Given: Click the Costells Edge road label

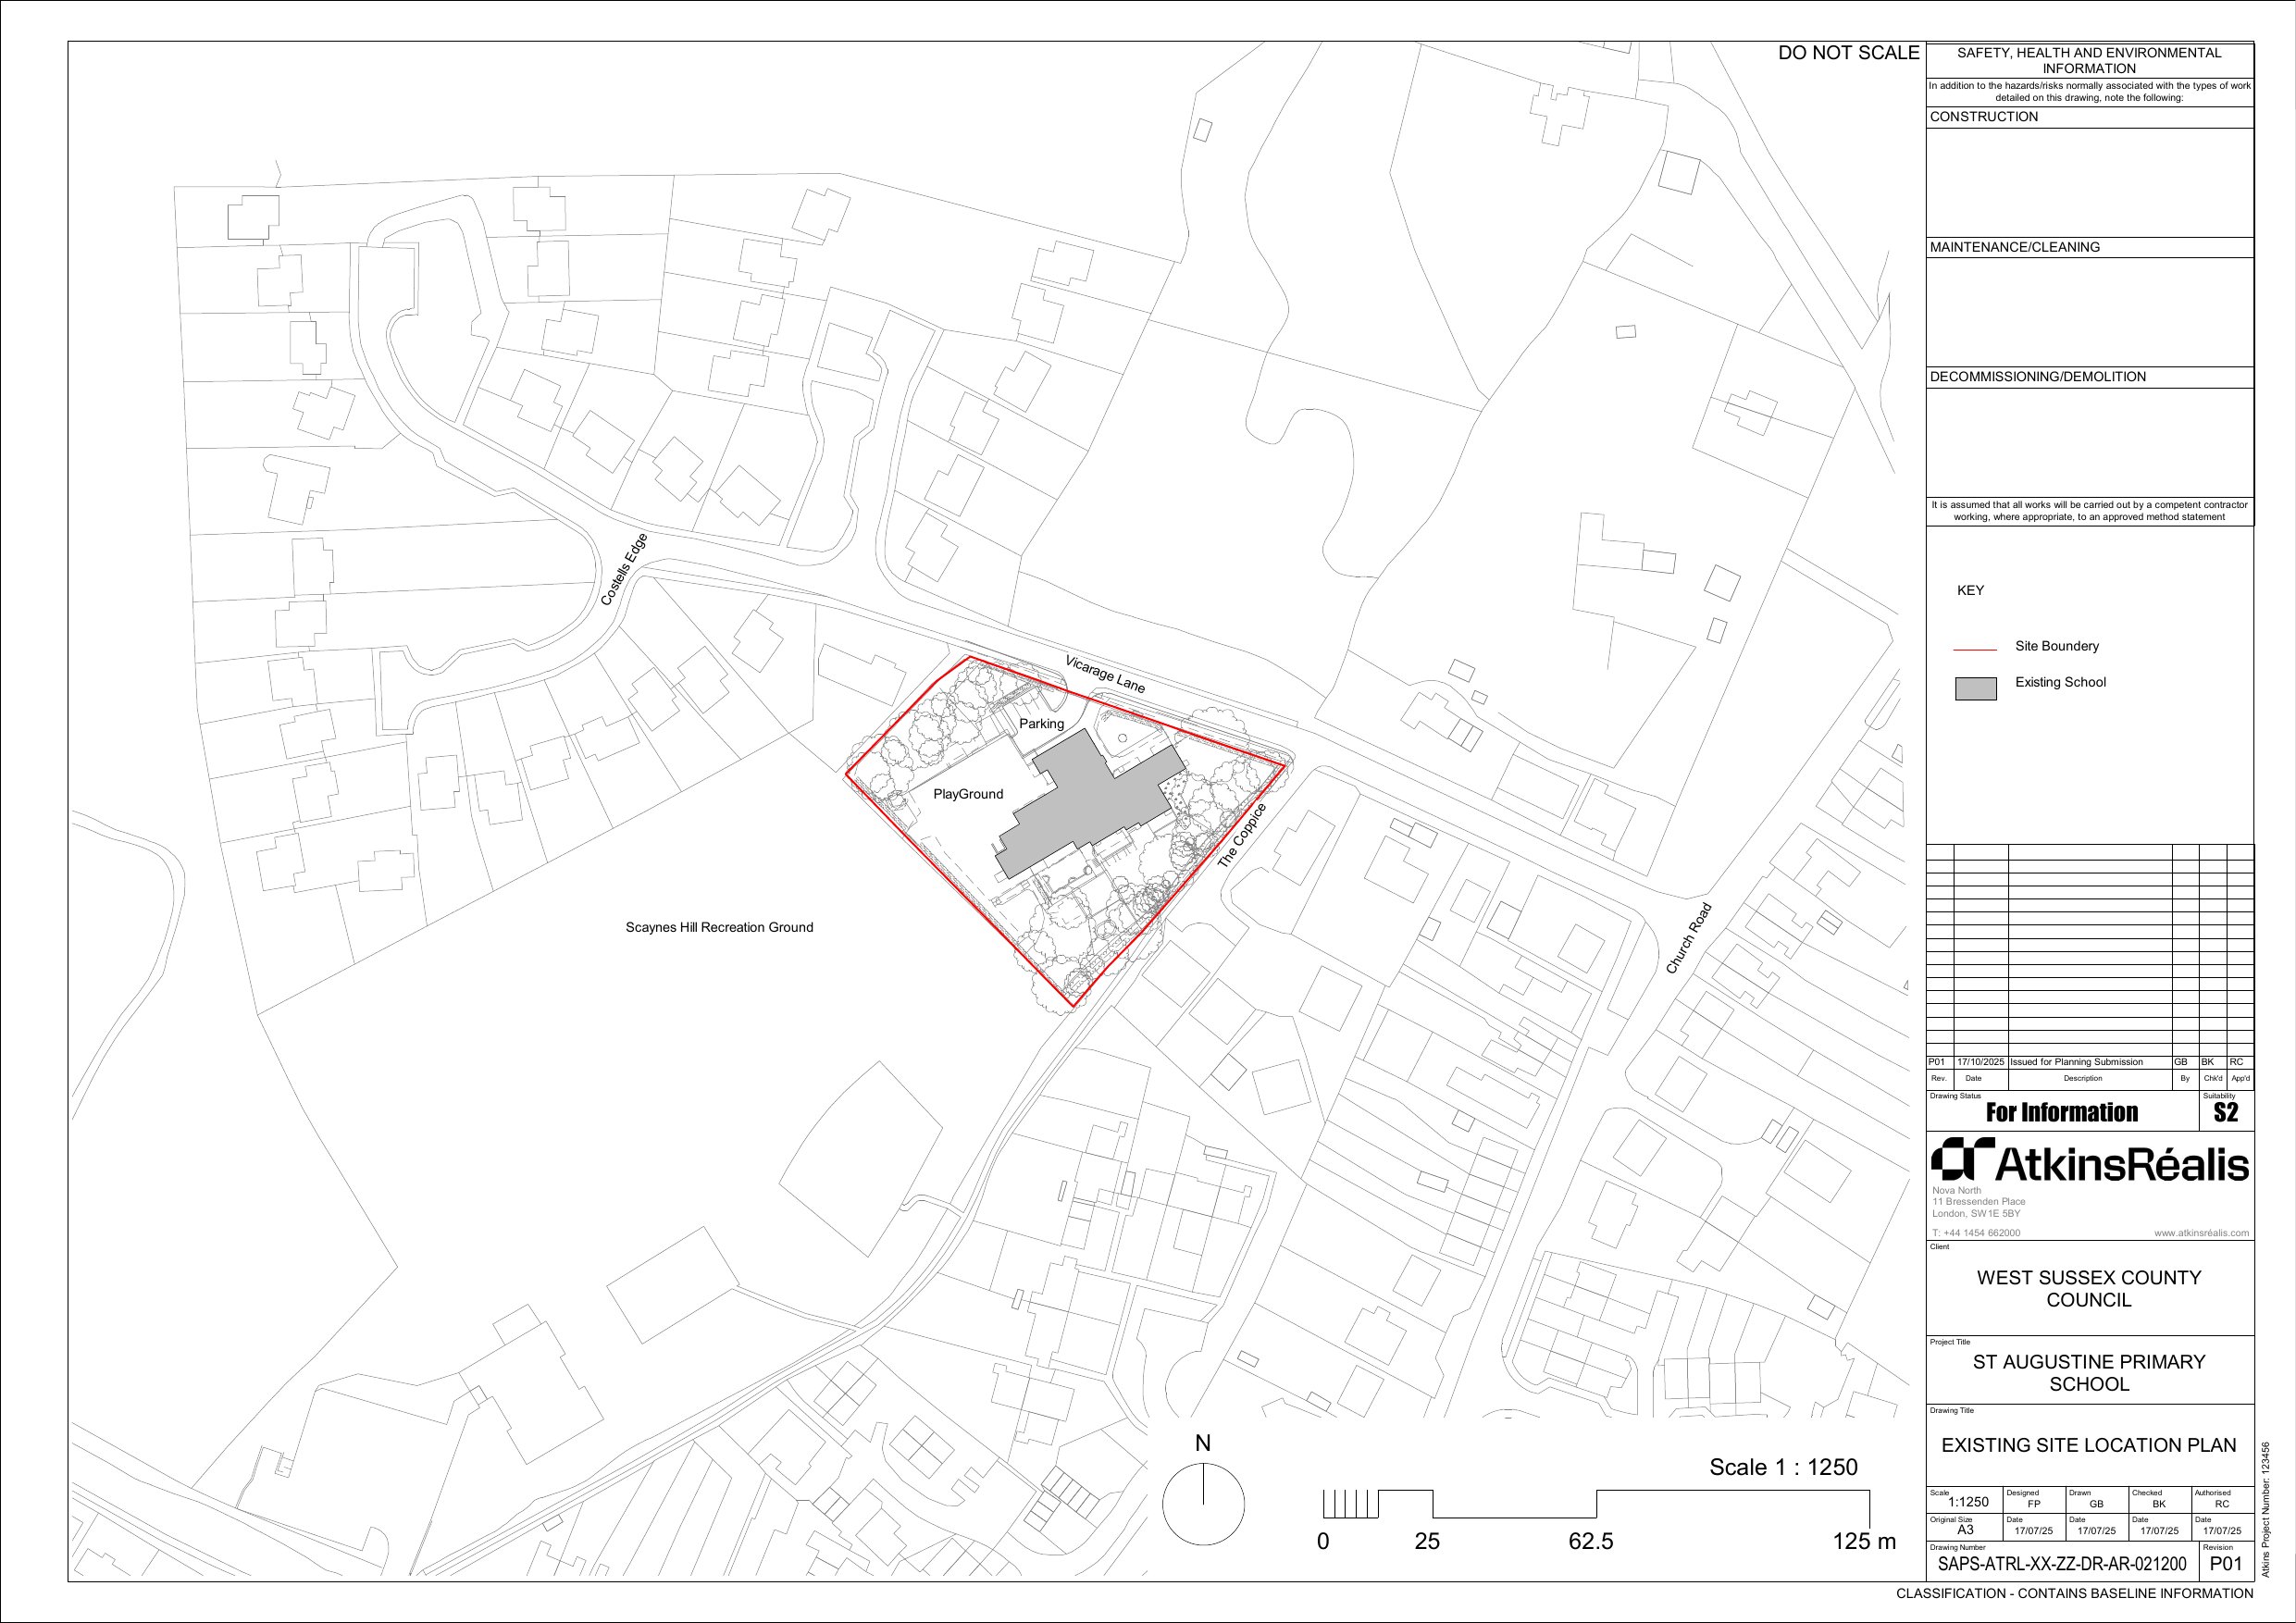Looking at the screenshot, I should (624, 570).
